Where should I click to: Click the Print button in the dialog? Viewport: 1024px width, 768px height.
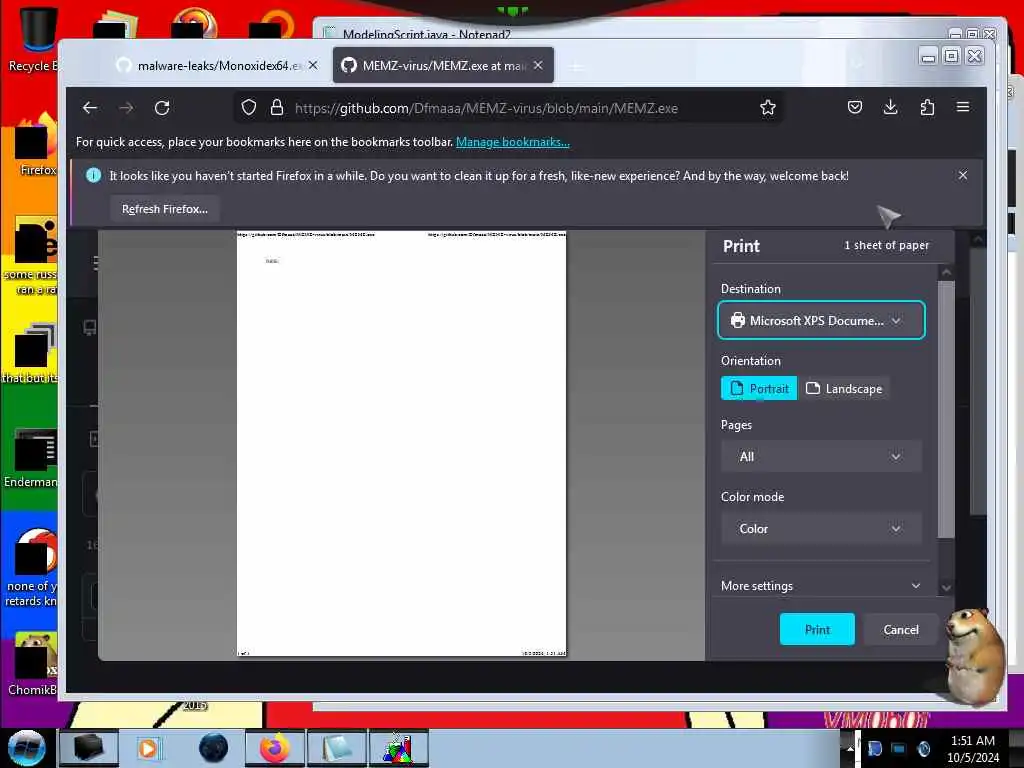[817, 629]
